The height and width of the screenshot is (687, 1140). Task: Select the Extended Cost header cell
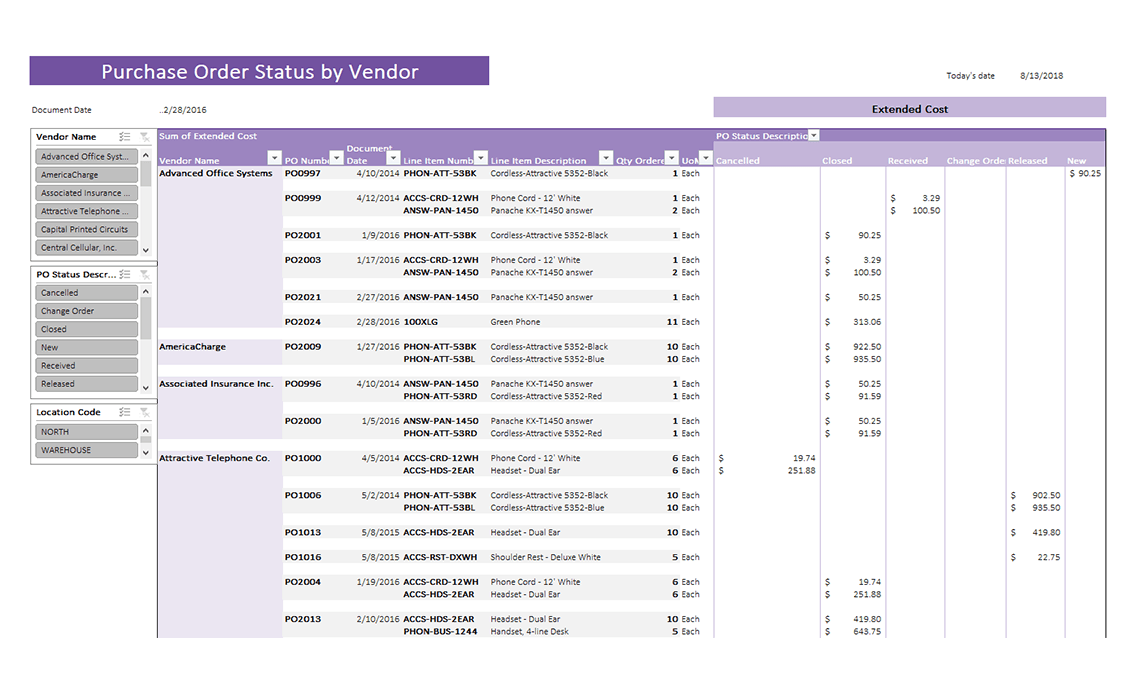pyautogui.click(x=910, y=108)
